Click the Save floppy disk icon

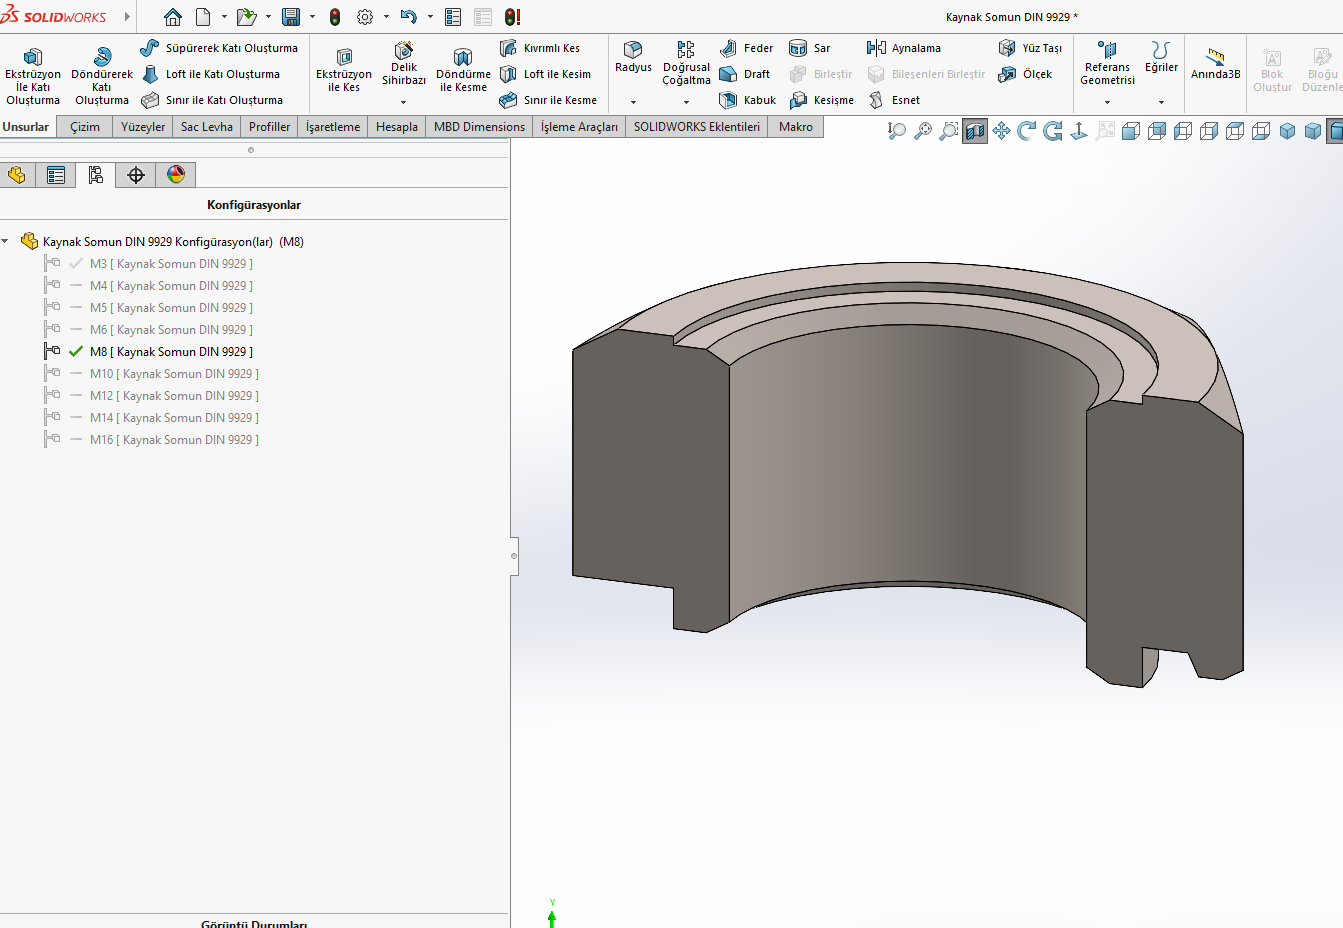pyautogui.click(x=291, y=17)
